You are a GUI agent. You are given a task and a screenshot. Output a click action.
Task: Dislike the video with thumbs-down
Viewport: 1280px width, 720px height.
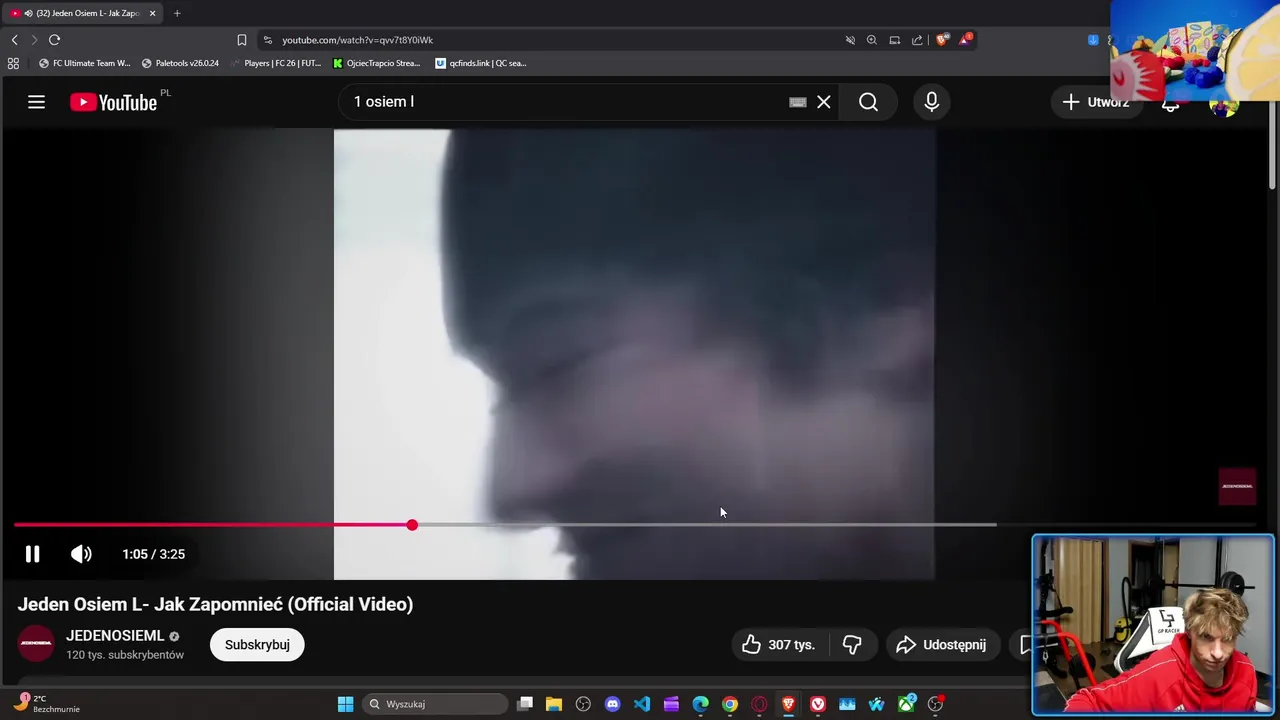coord(852,645)
